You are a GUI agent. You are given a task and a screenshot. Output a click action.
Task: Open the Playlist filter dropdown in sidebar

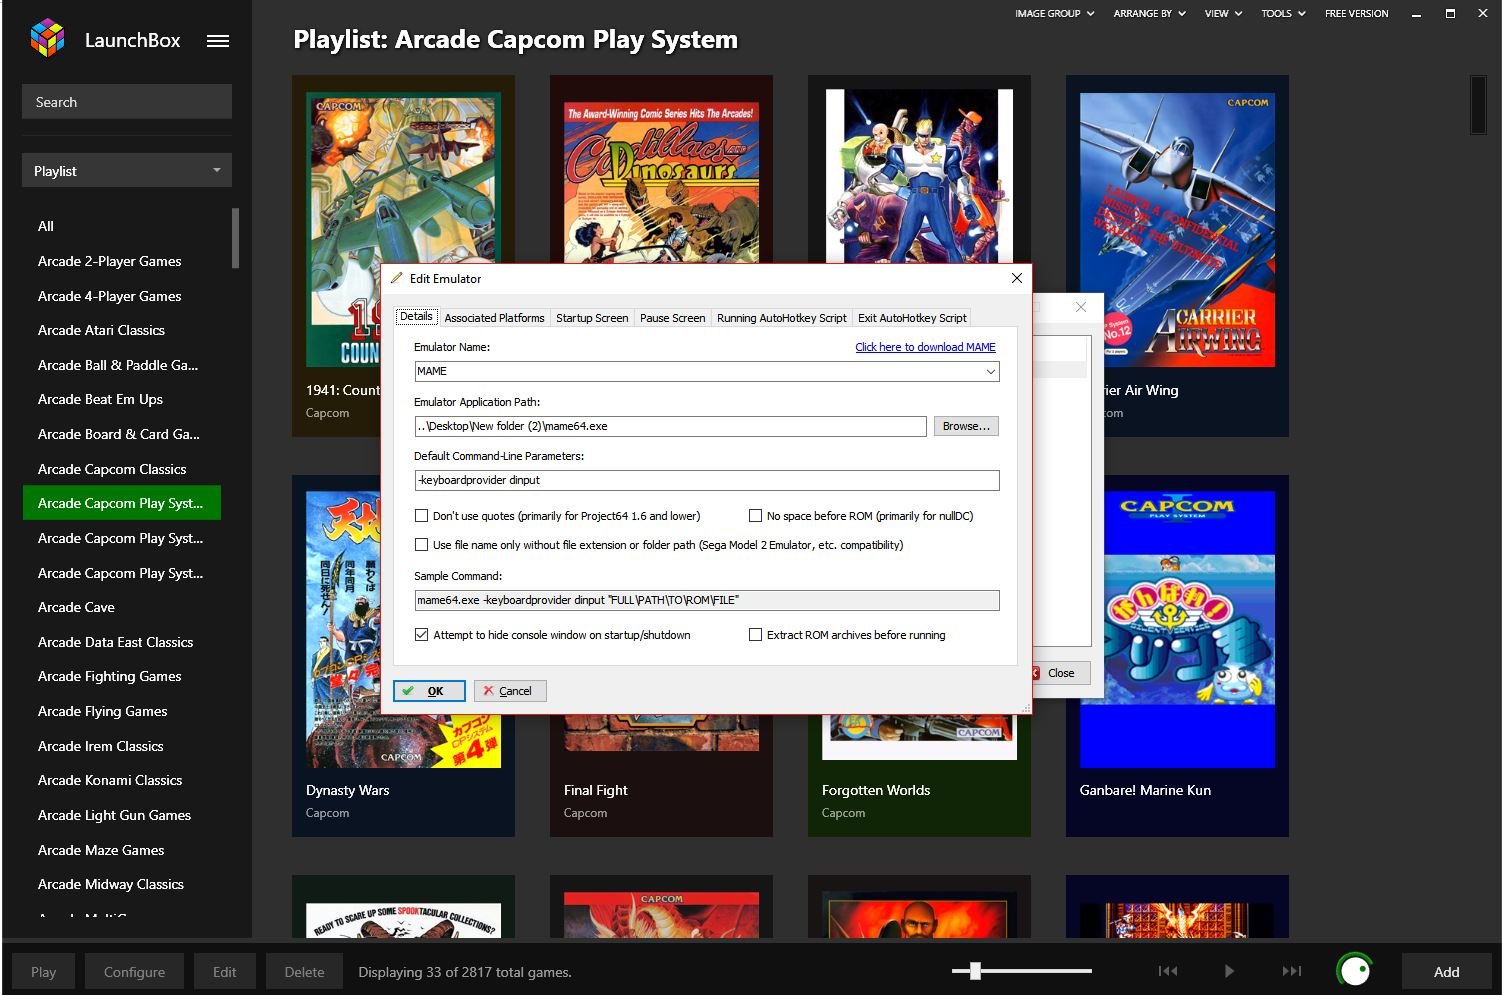click(126, 171)
